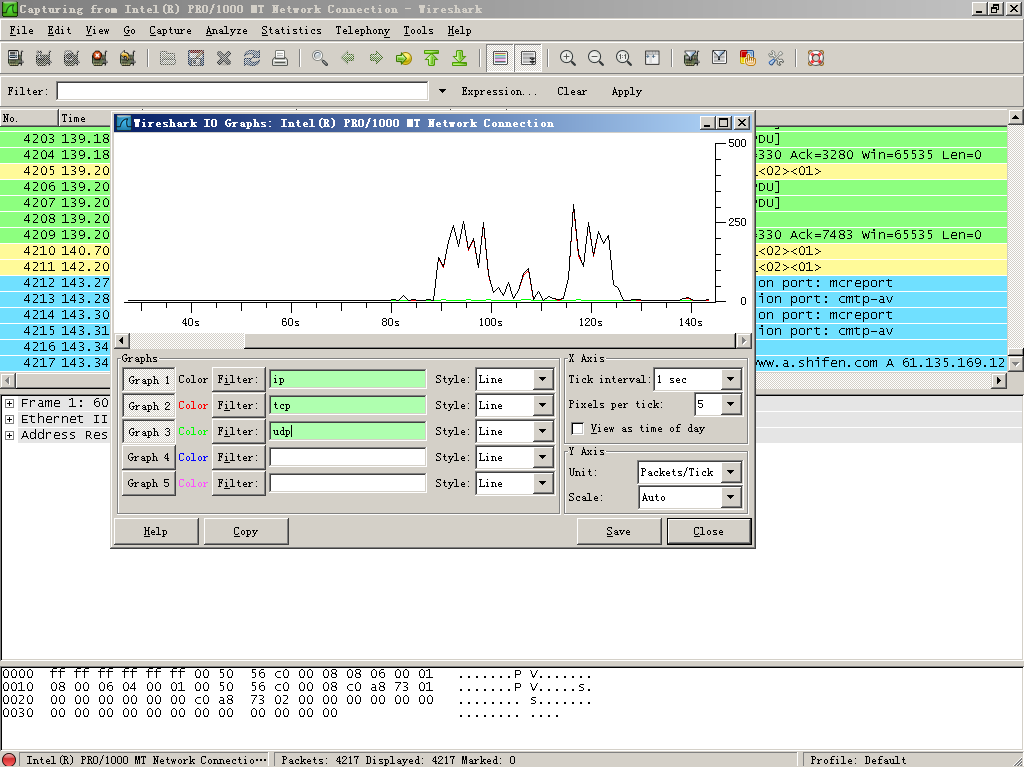Click the Go to Last Packet icon
This screenshot has width=1024, height=768.
[x=460, y=58]
